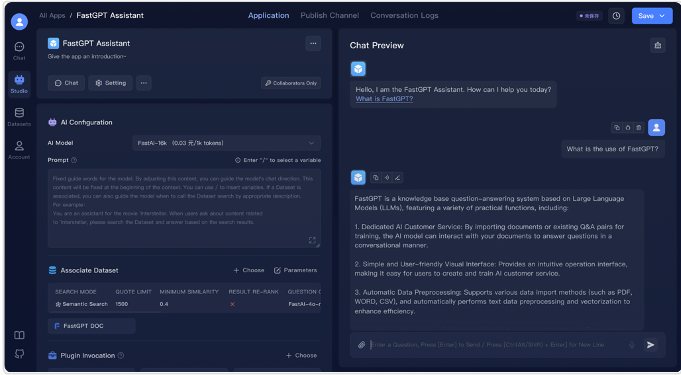
Task: Open Datasets in the left sidebar
Action: (x=19, y=117)
